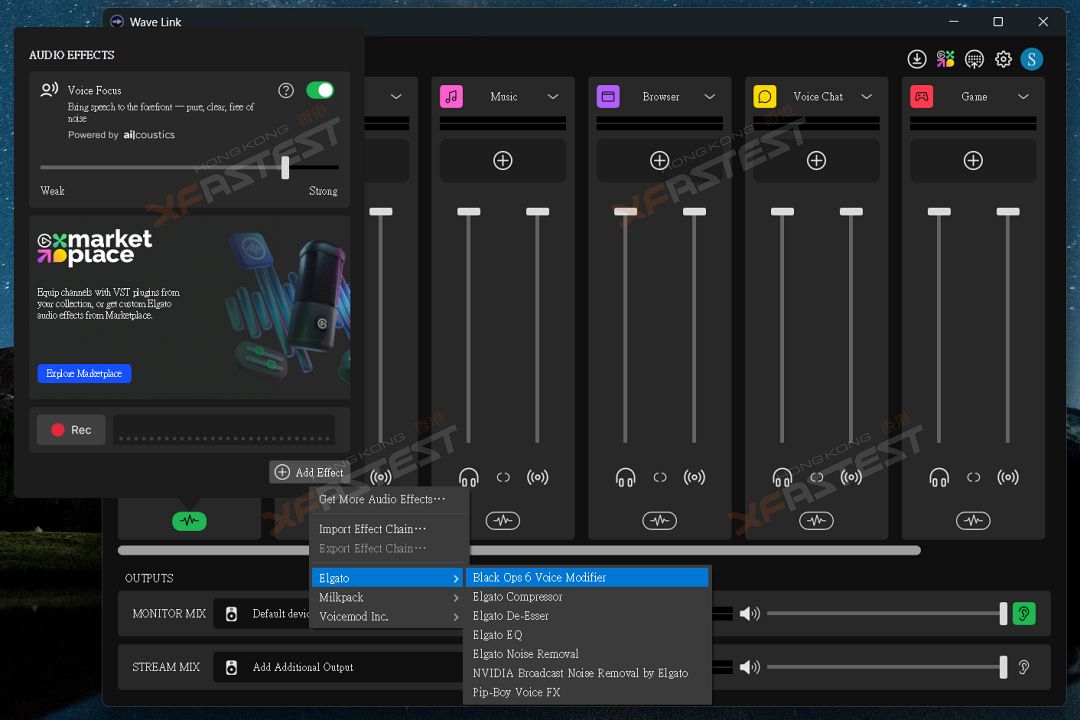The height and width of the screenshot is (720, 1080).
Task: Choose Elgato EQ effect
Action: (587, 635)
